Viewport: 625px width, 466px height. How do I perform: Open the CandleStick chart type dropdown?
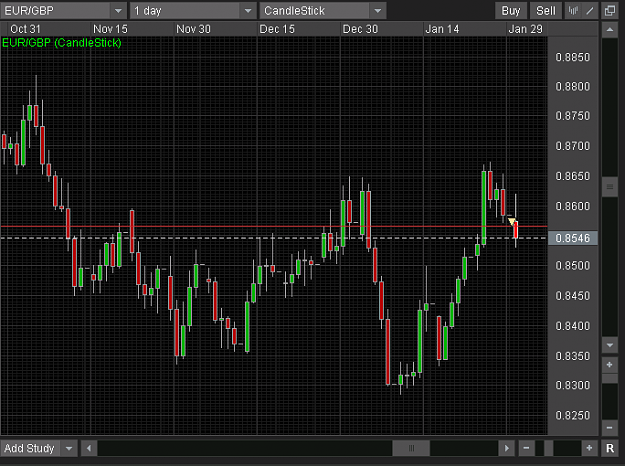coord(377,11)
